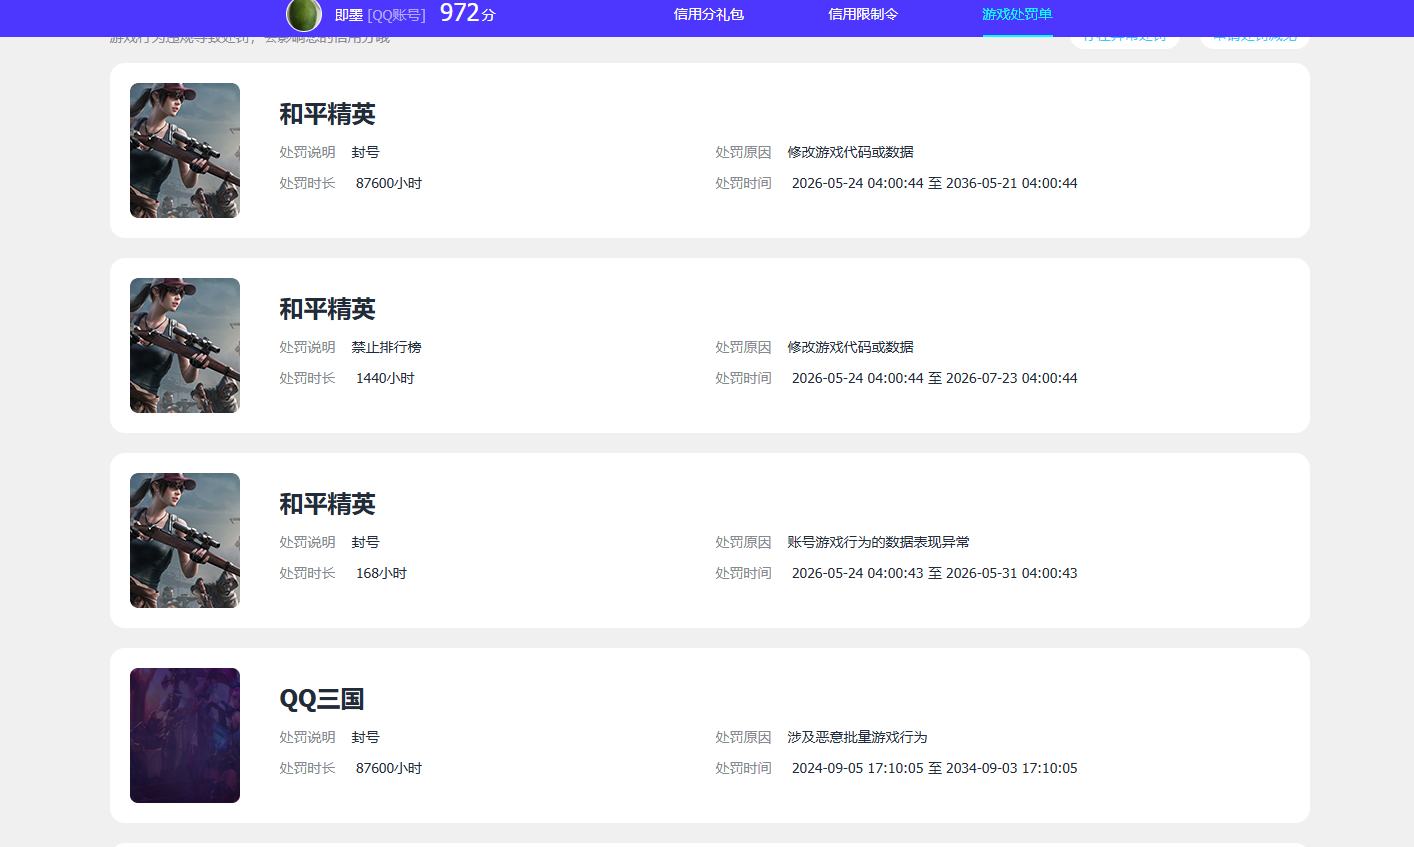Click the 87600小时 duration in the 和平精英 card
Screen dimensions: 1414x847
pyautogui.click(x=389, y=183)
